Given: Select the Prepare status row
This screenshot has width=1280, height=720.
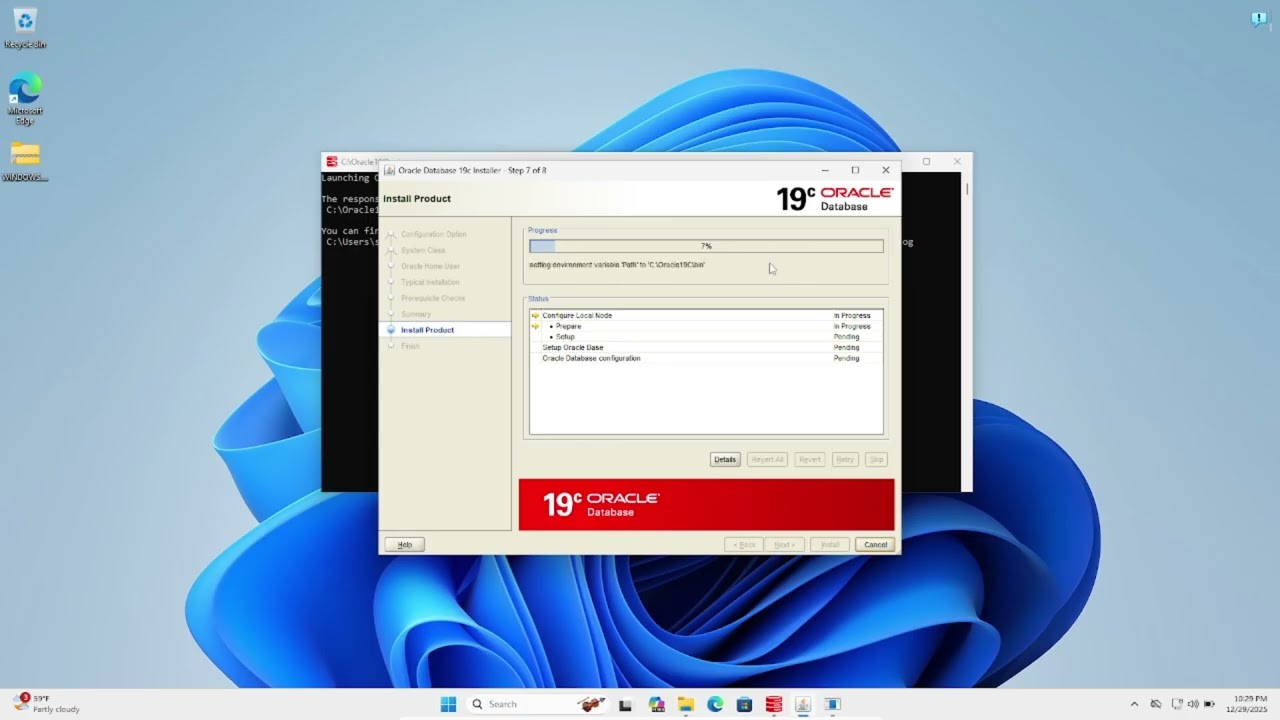Looking at the screenshot, I should pyautogui.click(x=706, y=326).
